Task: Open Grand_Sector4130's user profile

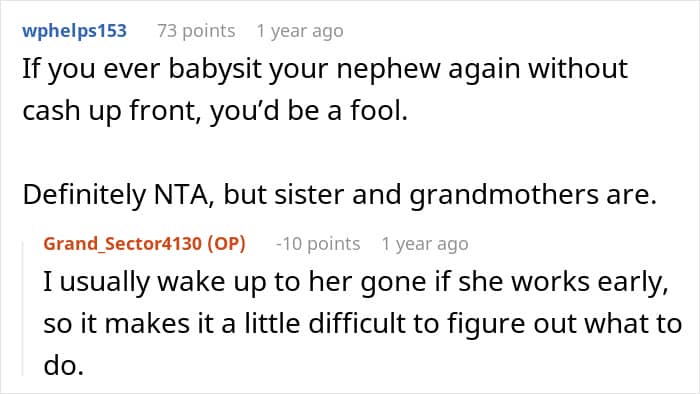Action: tap(123, 244)
